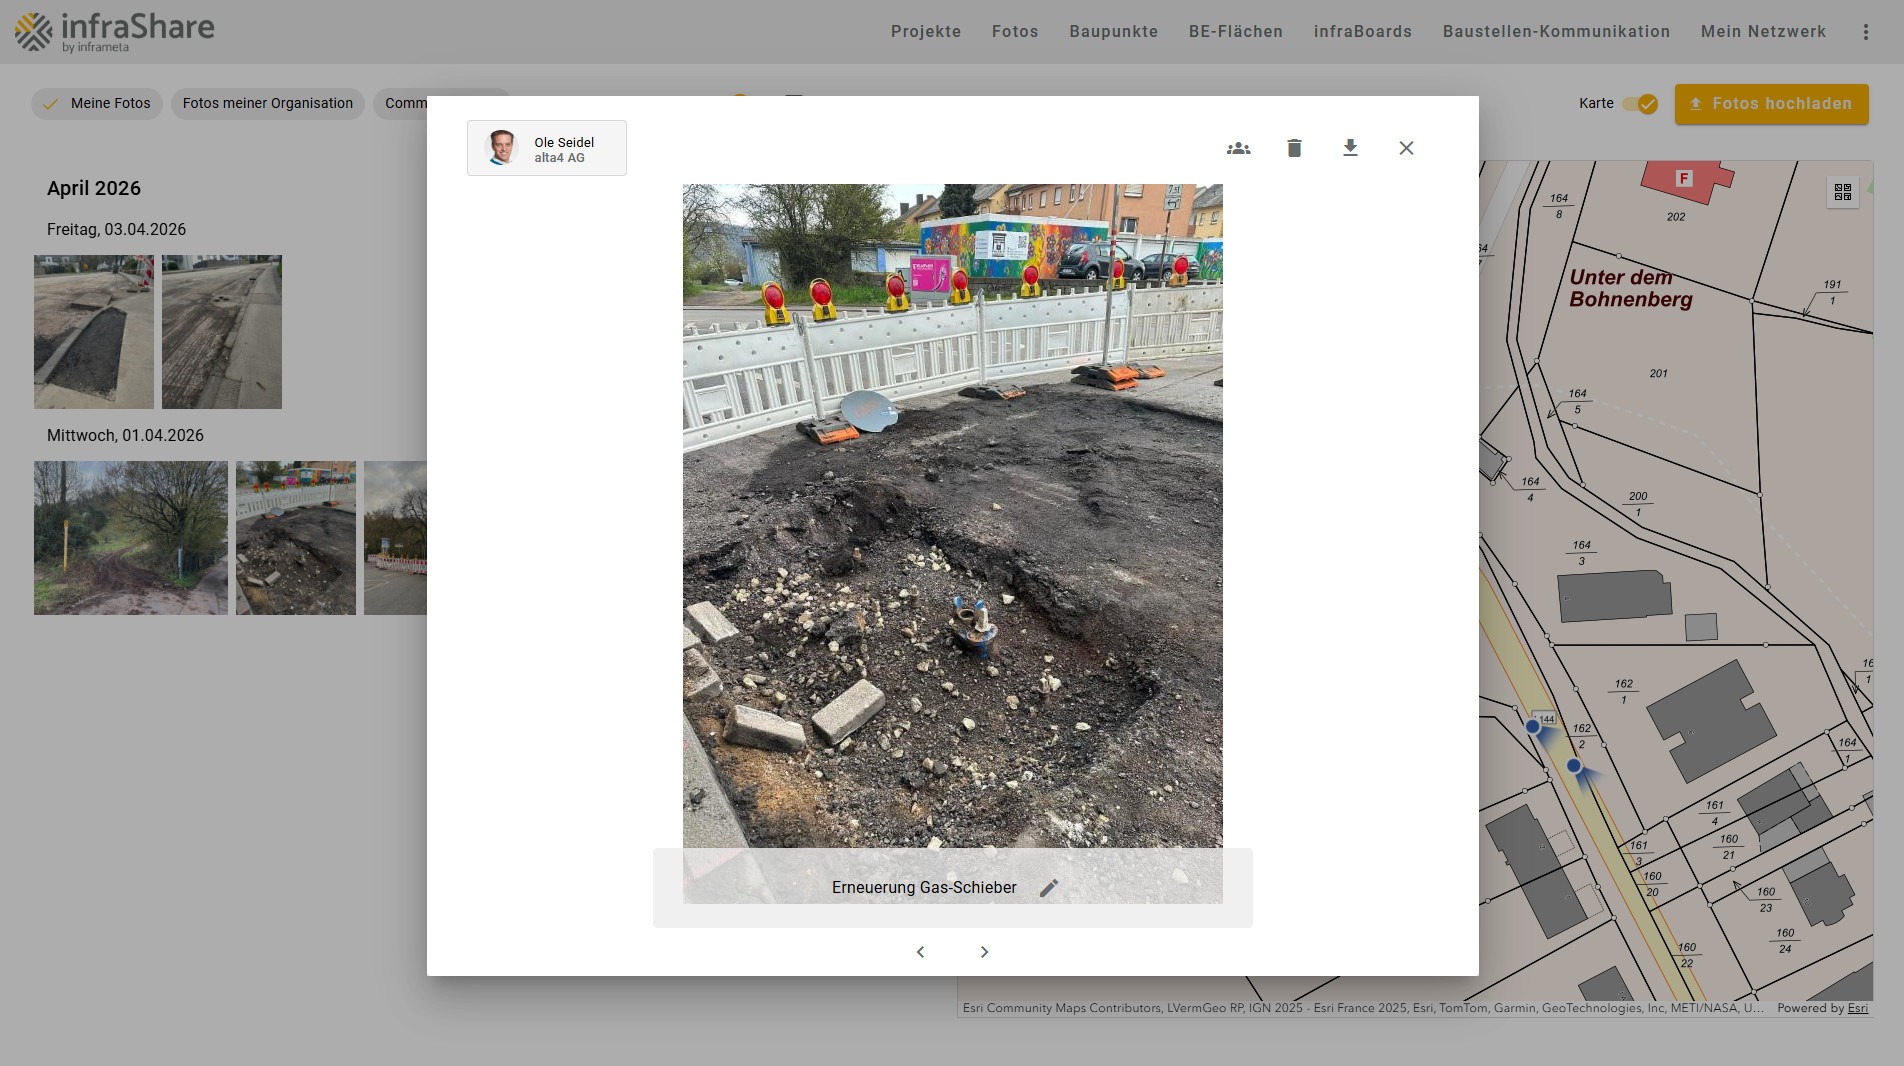Close the photo dialog
1904x1066 pixels.
point(1406,148)
